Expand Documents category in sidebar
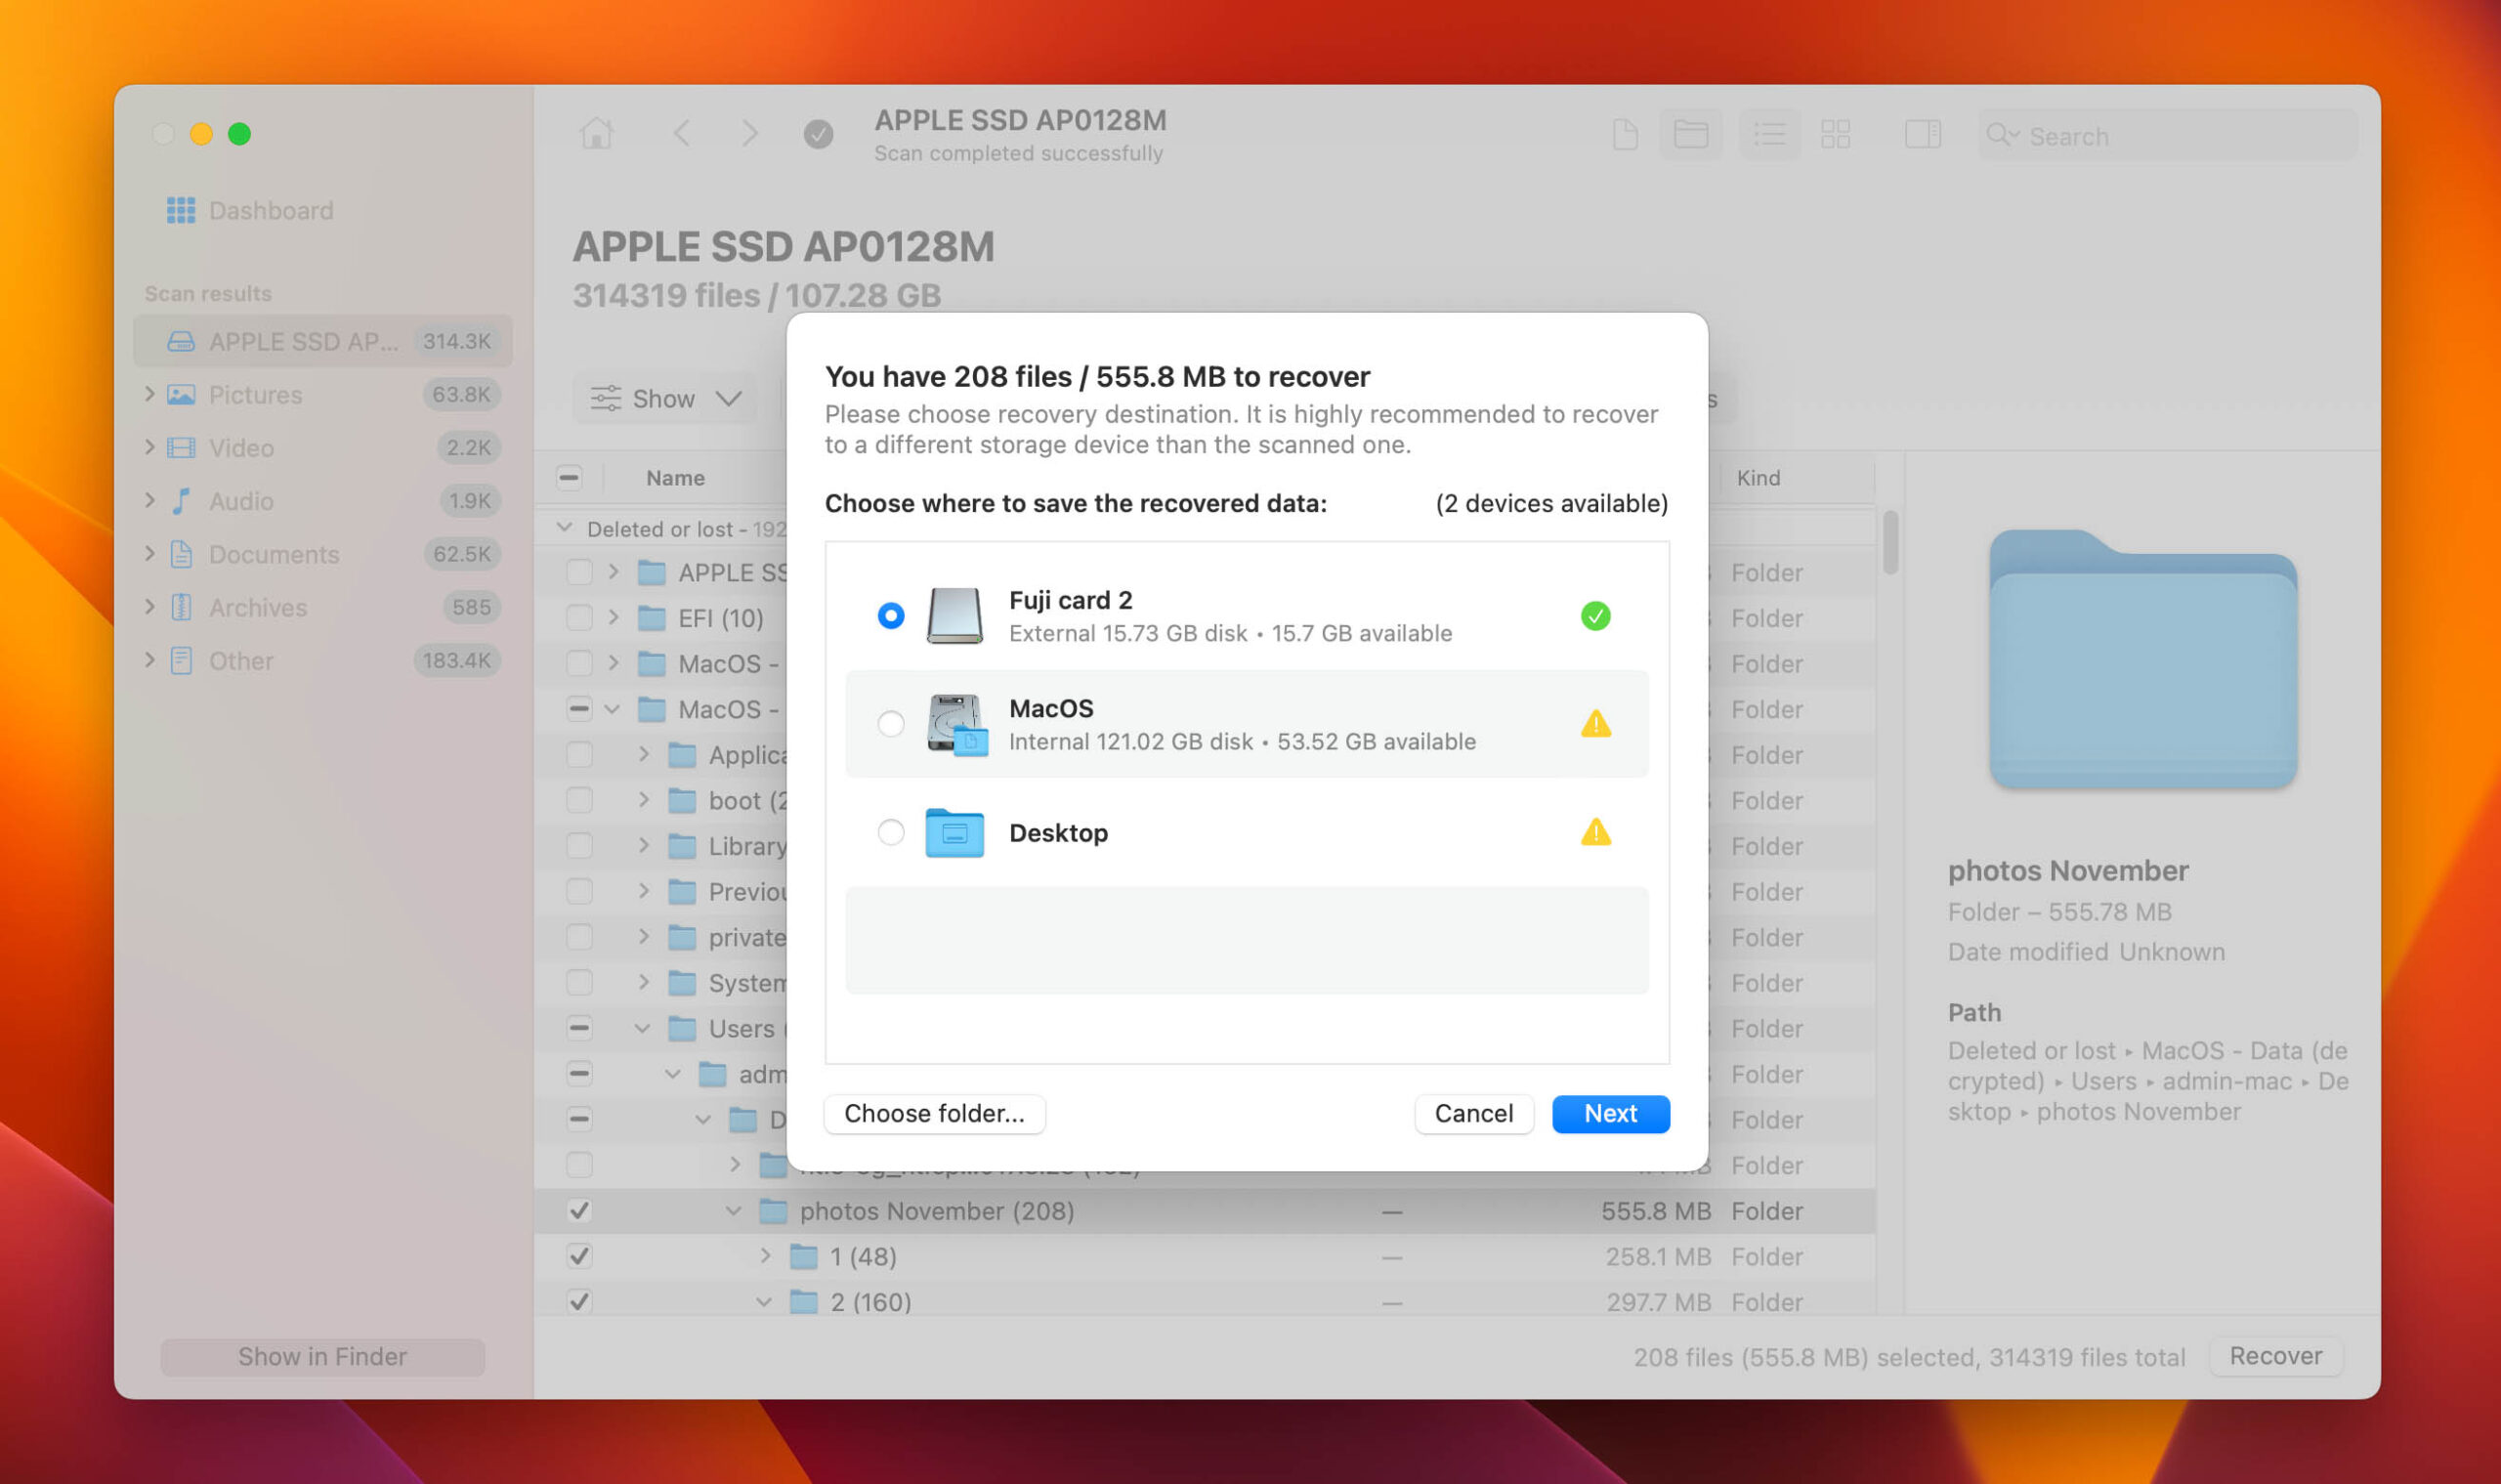 click(x=149, y=552)
